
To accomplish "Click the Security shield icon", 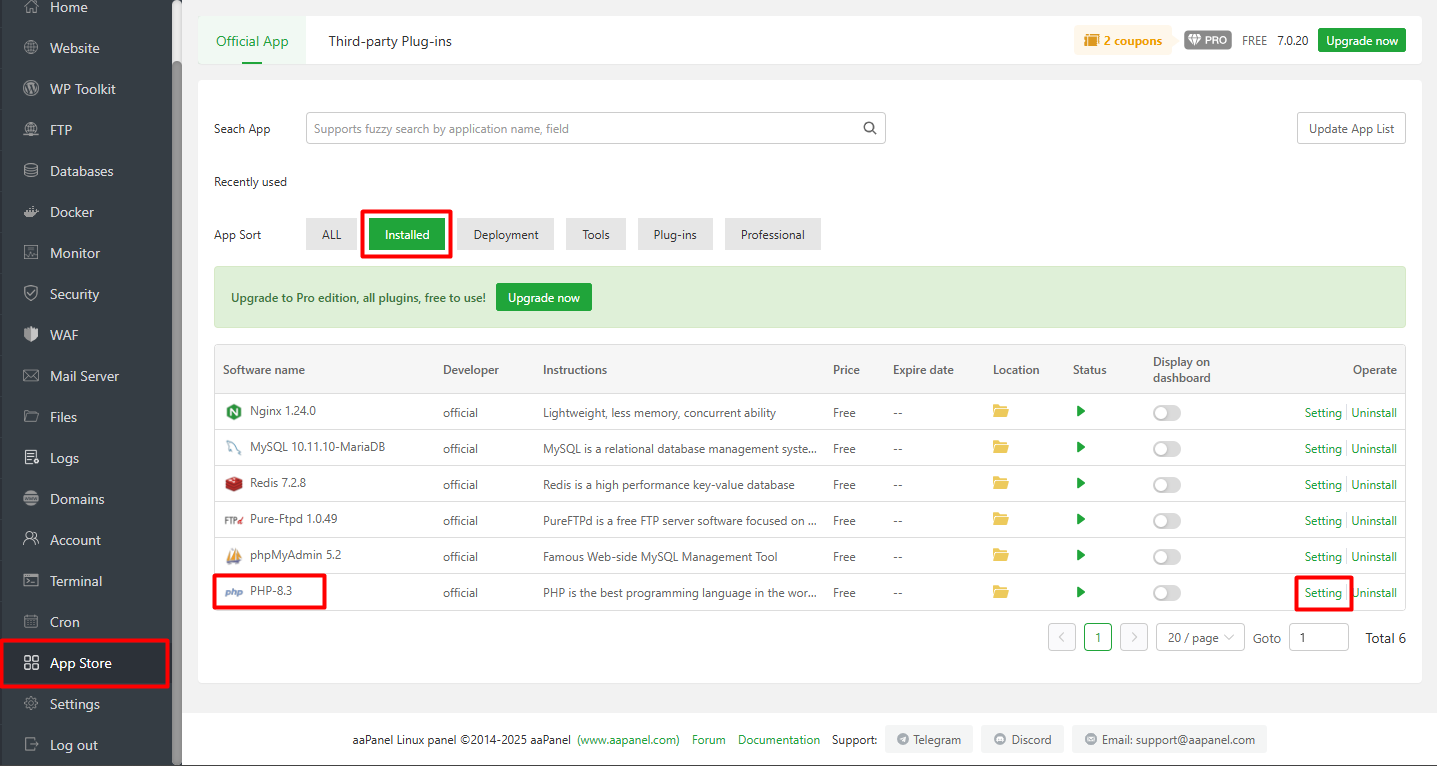I will (31, 294).
